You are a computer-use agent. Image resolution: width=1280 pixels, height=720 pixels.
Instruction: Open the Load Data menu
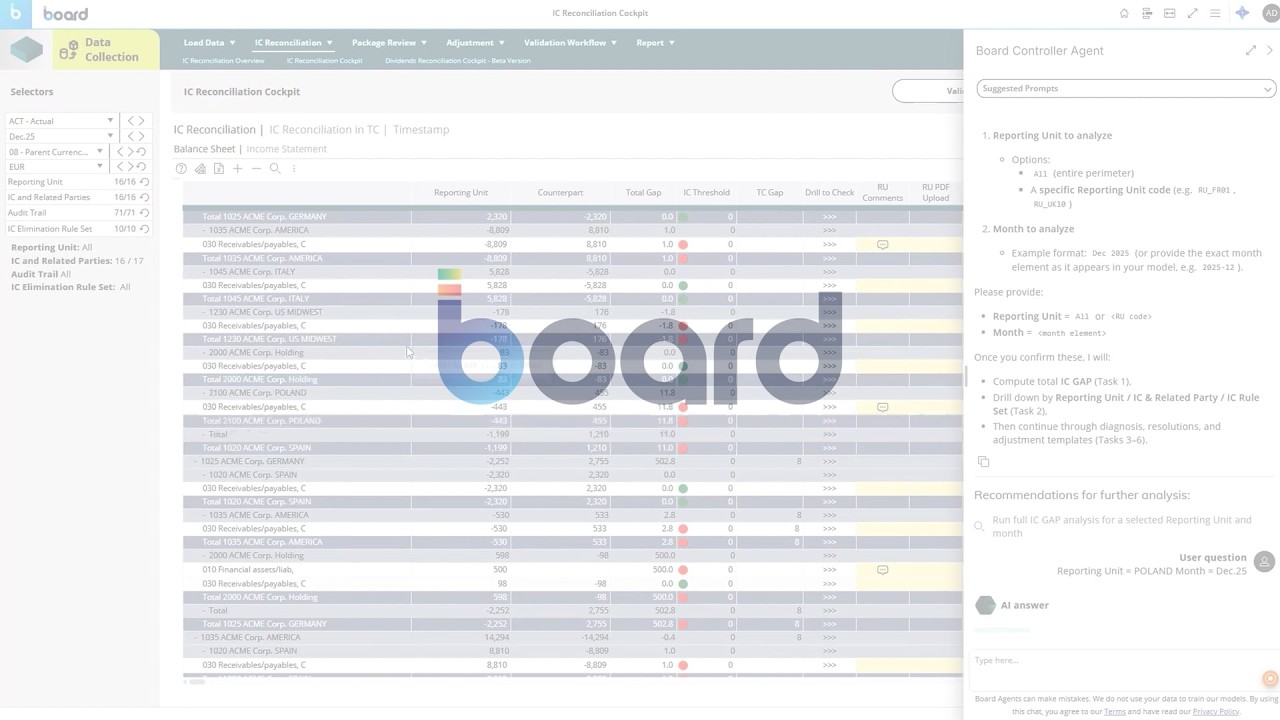pos(209,42)
